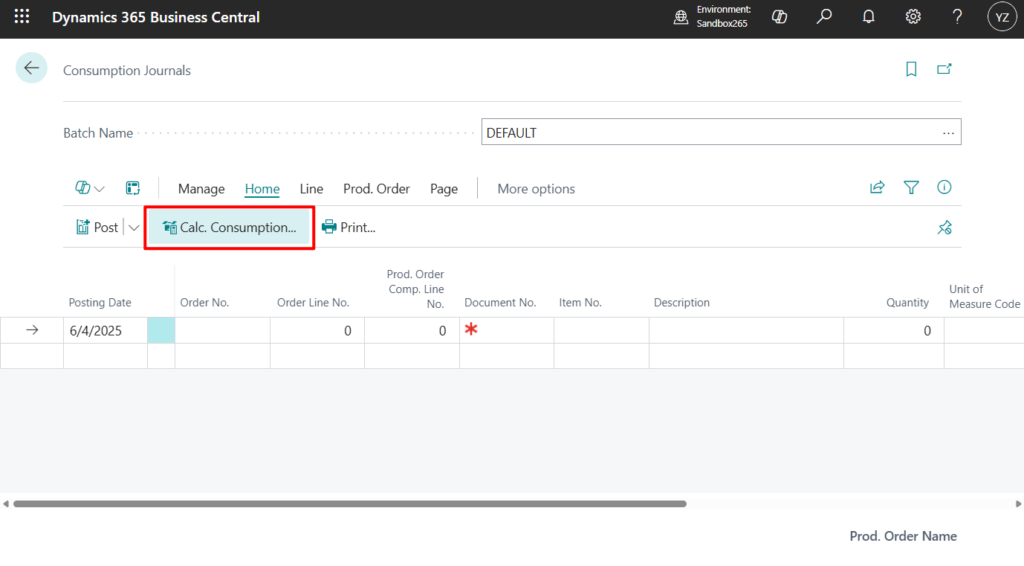Go back using the arrow button
The height and width of the screenshot is (566, 1024).
tap(31, 68)
